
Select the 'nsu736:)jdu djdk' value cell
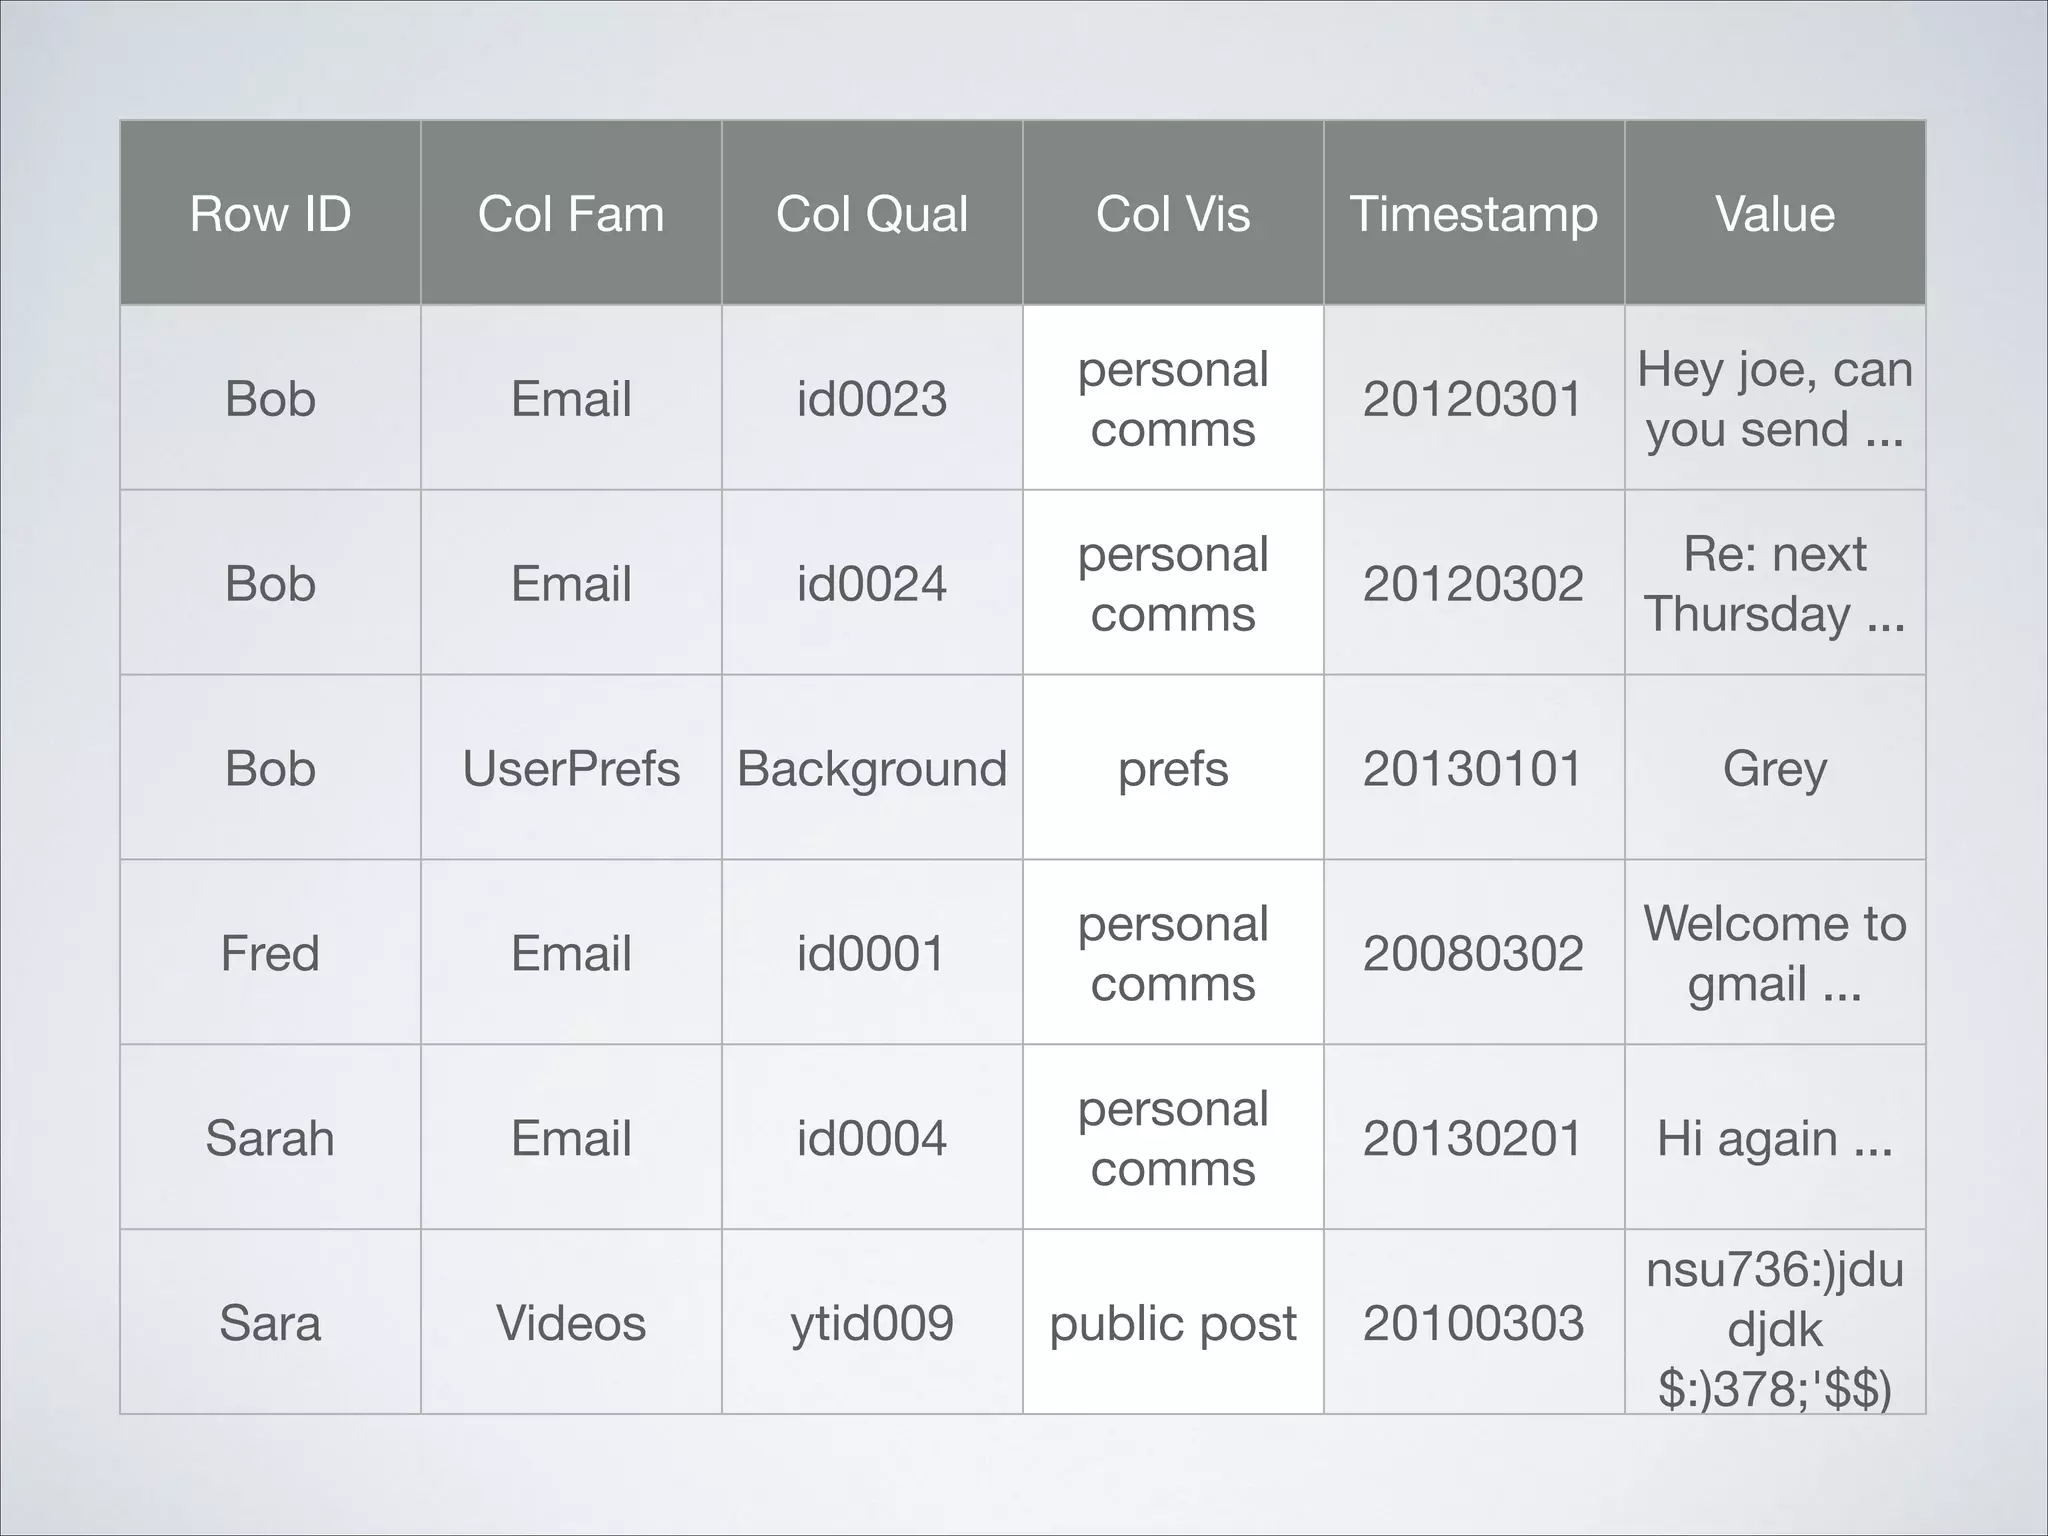(1775, 1323)
